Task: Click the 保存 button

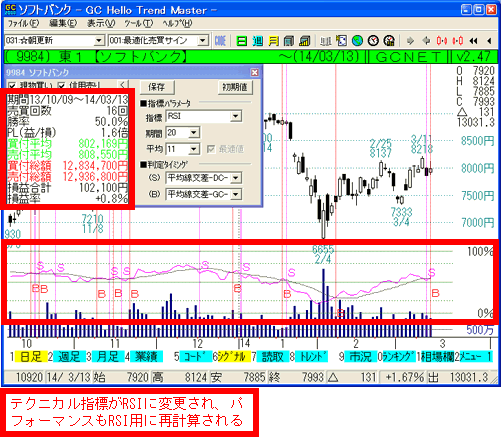Action: point(157,87)
